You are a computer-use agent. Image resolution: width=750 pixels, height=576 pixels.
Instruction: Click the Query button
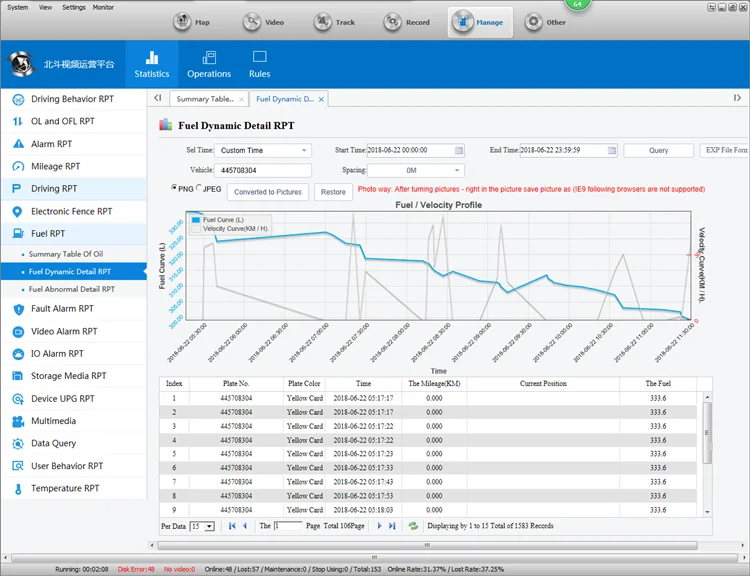pos(658,150)
